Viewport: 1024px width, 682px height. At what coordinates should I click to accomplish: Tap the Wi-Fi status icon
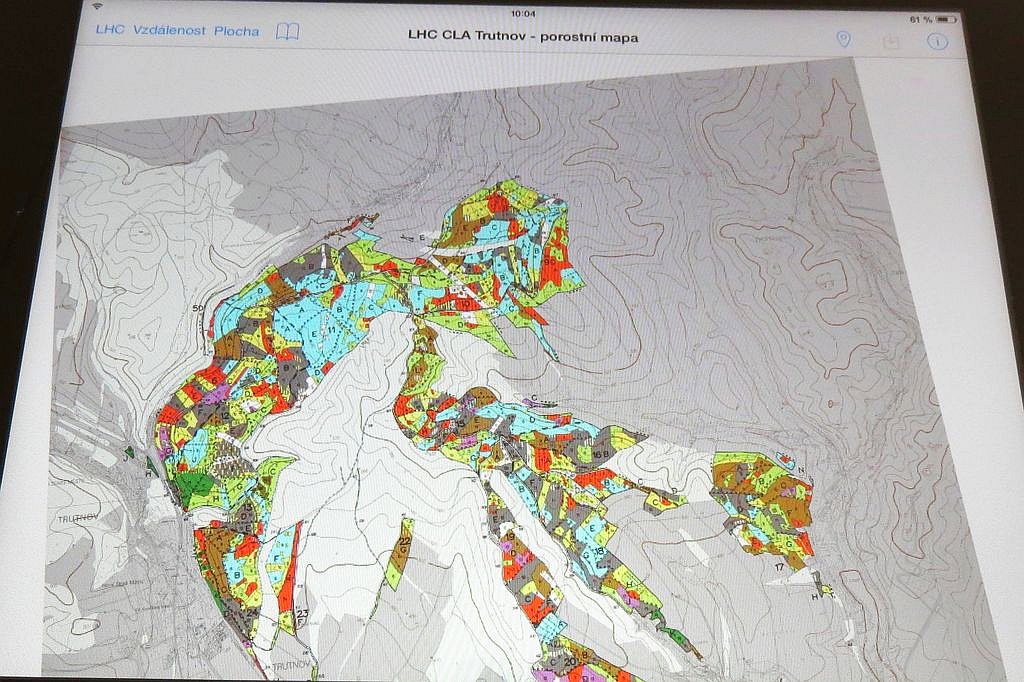pos(98,8)
